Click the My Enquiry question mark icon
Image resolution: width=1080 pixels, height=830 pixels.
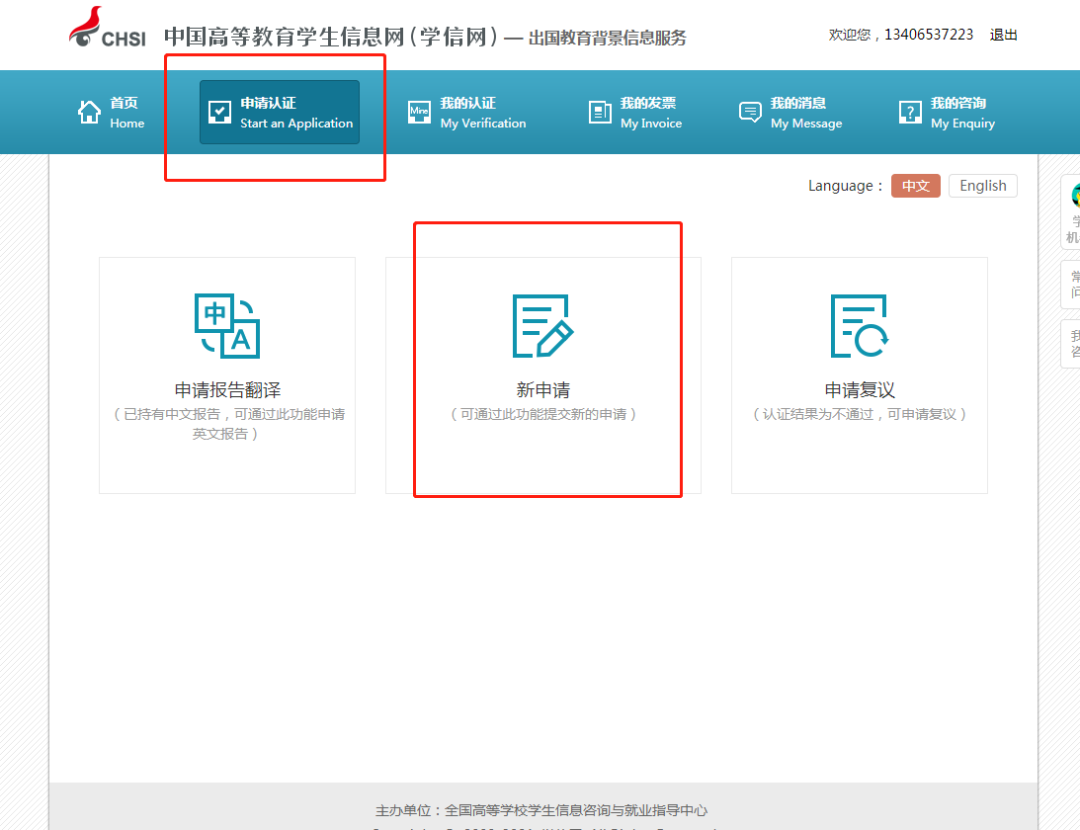click(910, 112)
